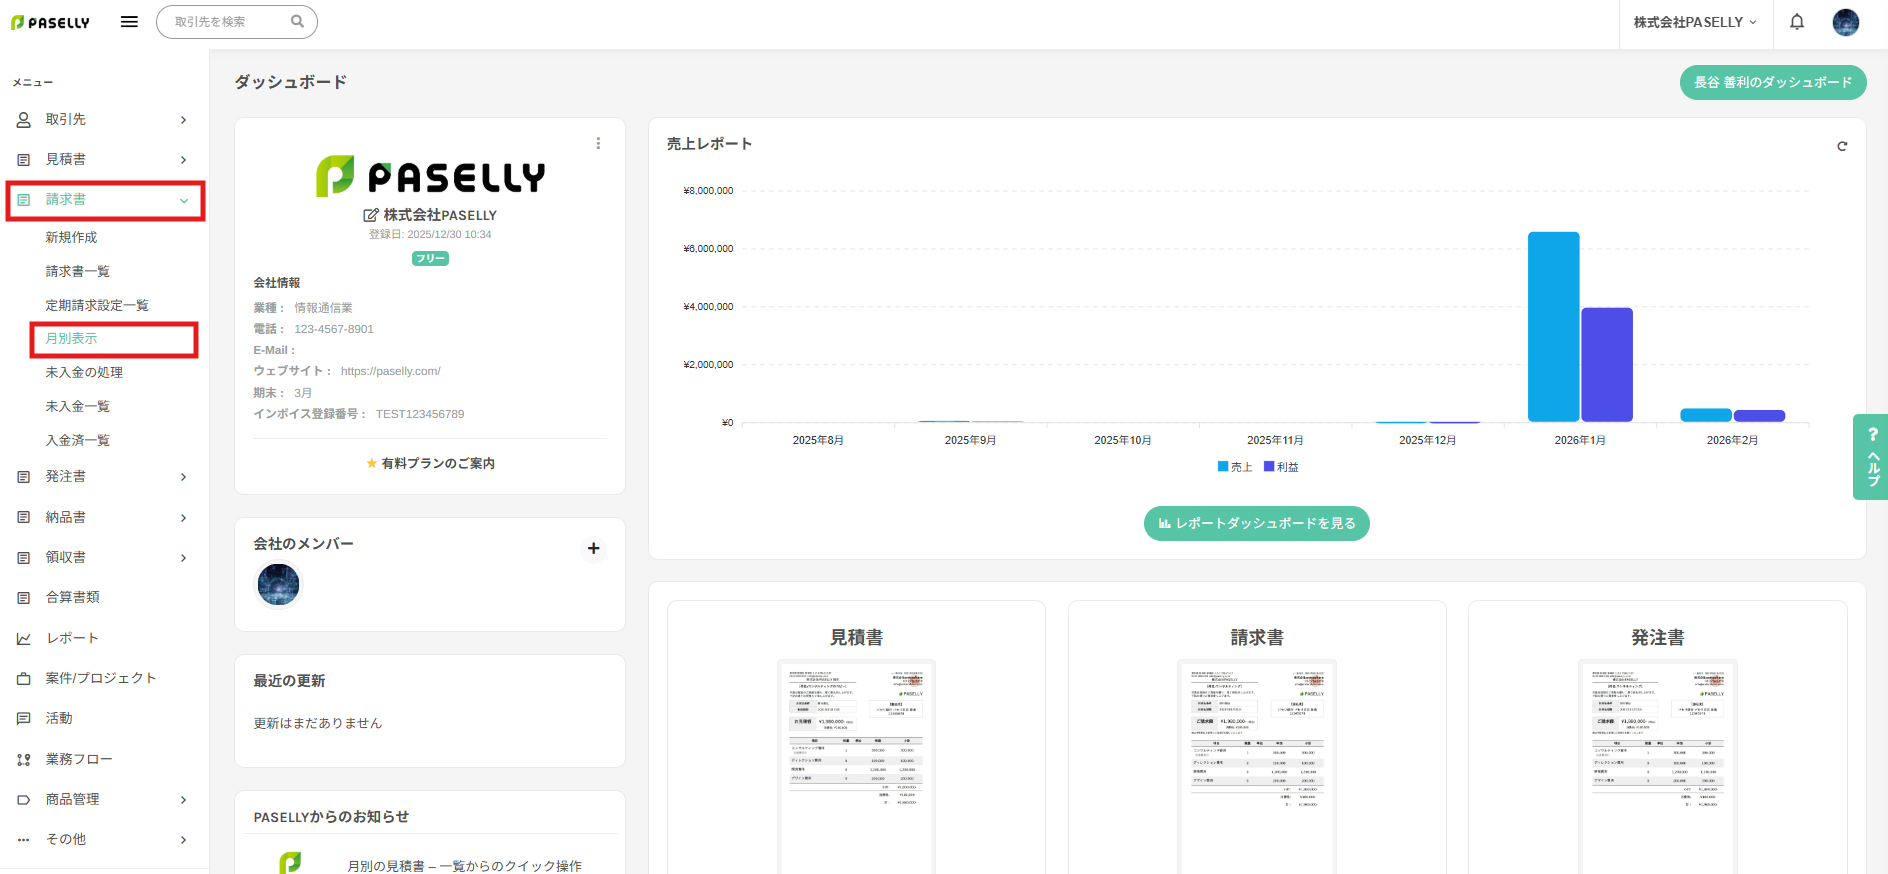Open 有料プランのご案内 link

tap(430, 463)
